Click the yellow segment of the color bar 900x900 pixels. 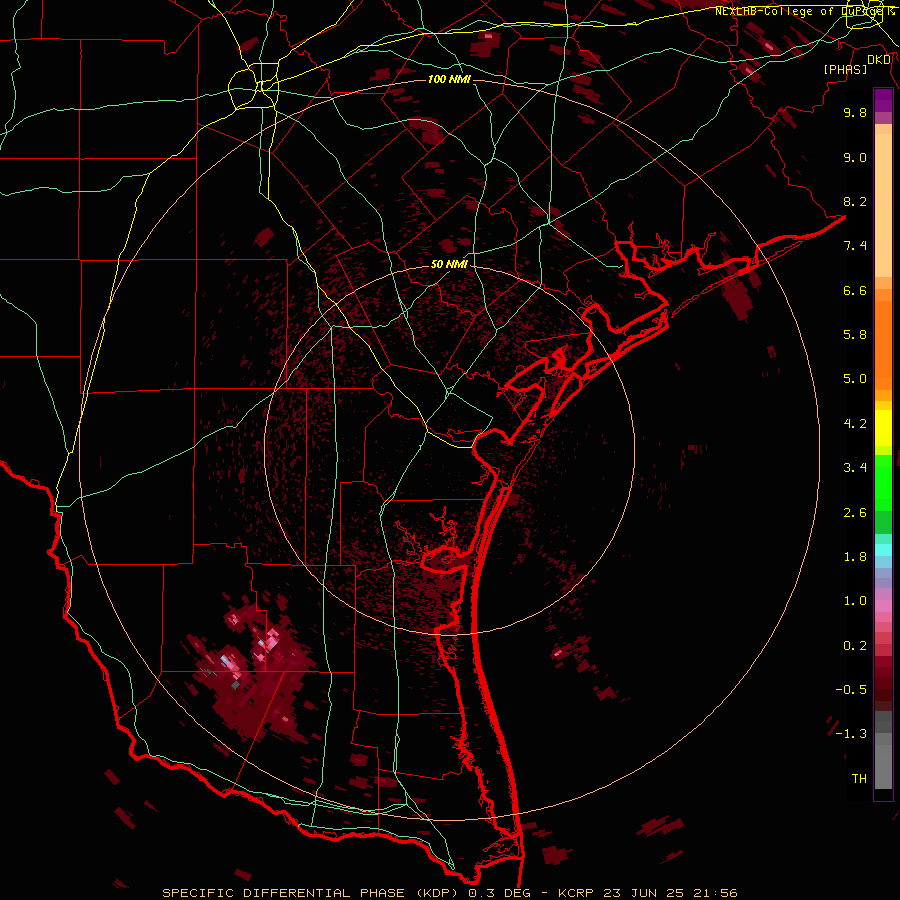tap(883, 428)
